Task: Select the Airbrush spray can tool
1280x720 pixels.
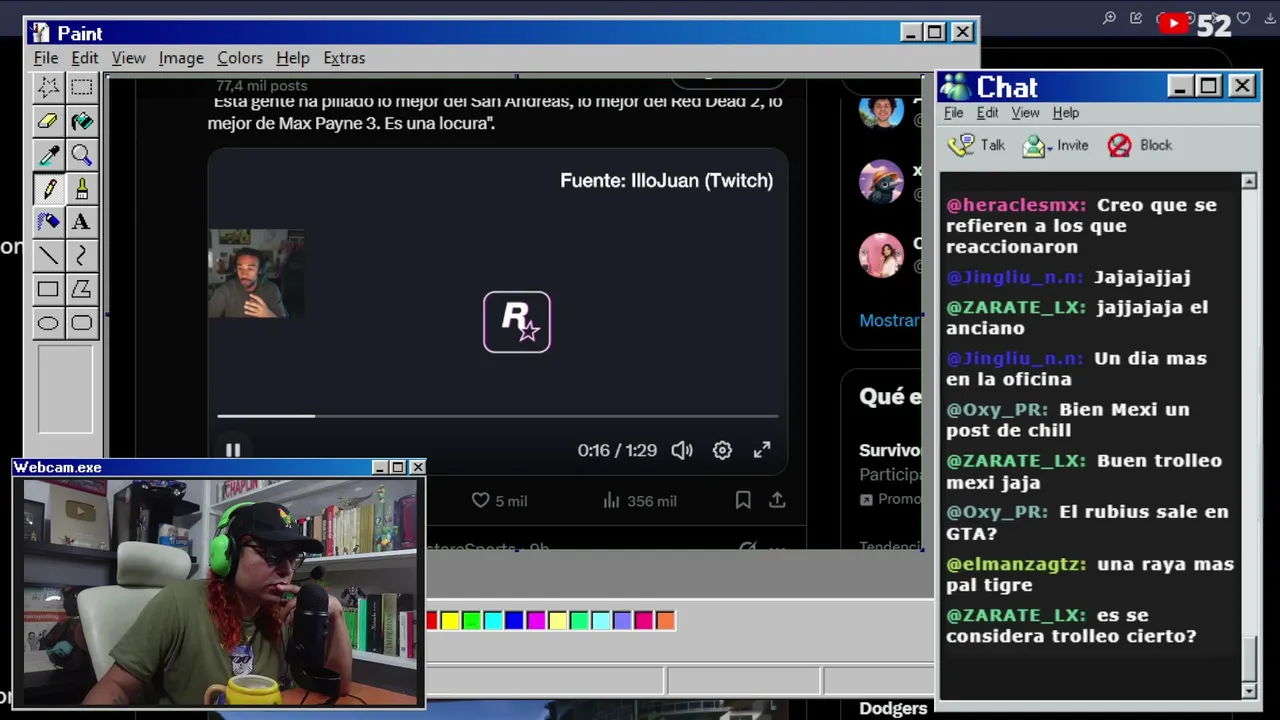Action: [x=48, y=222]
